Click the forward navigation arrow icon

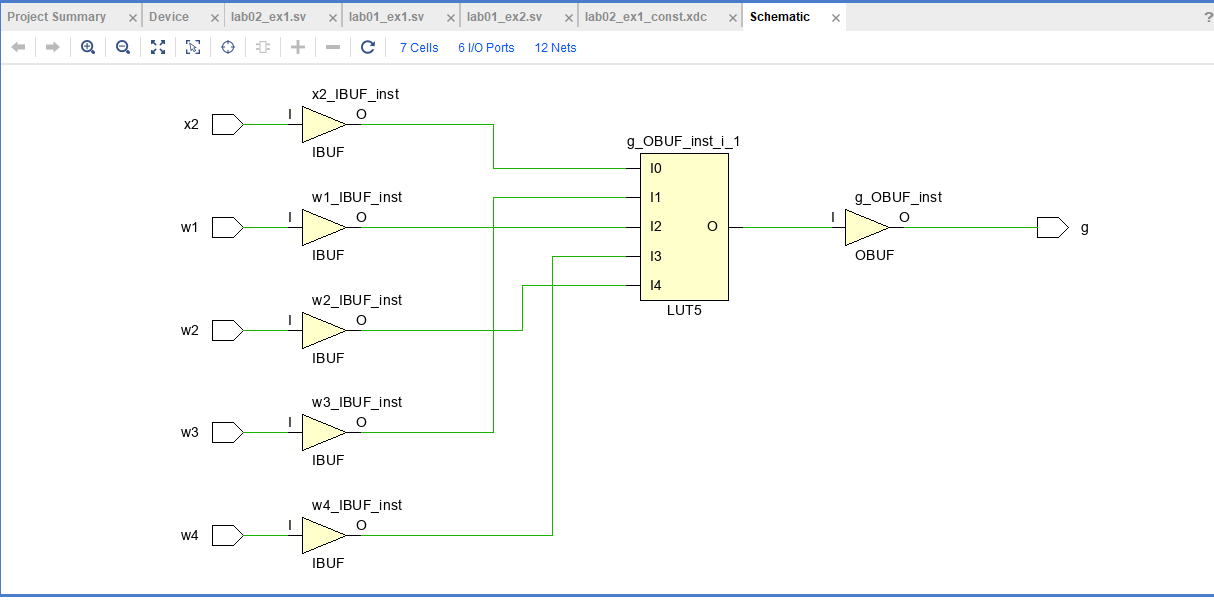click(x=52, y=46)
